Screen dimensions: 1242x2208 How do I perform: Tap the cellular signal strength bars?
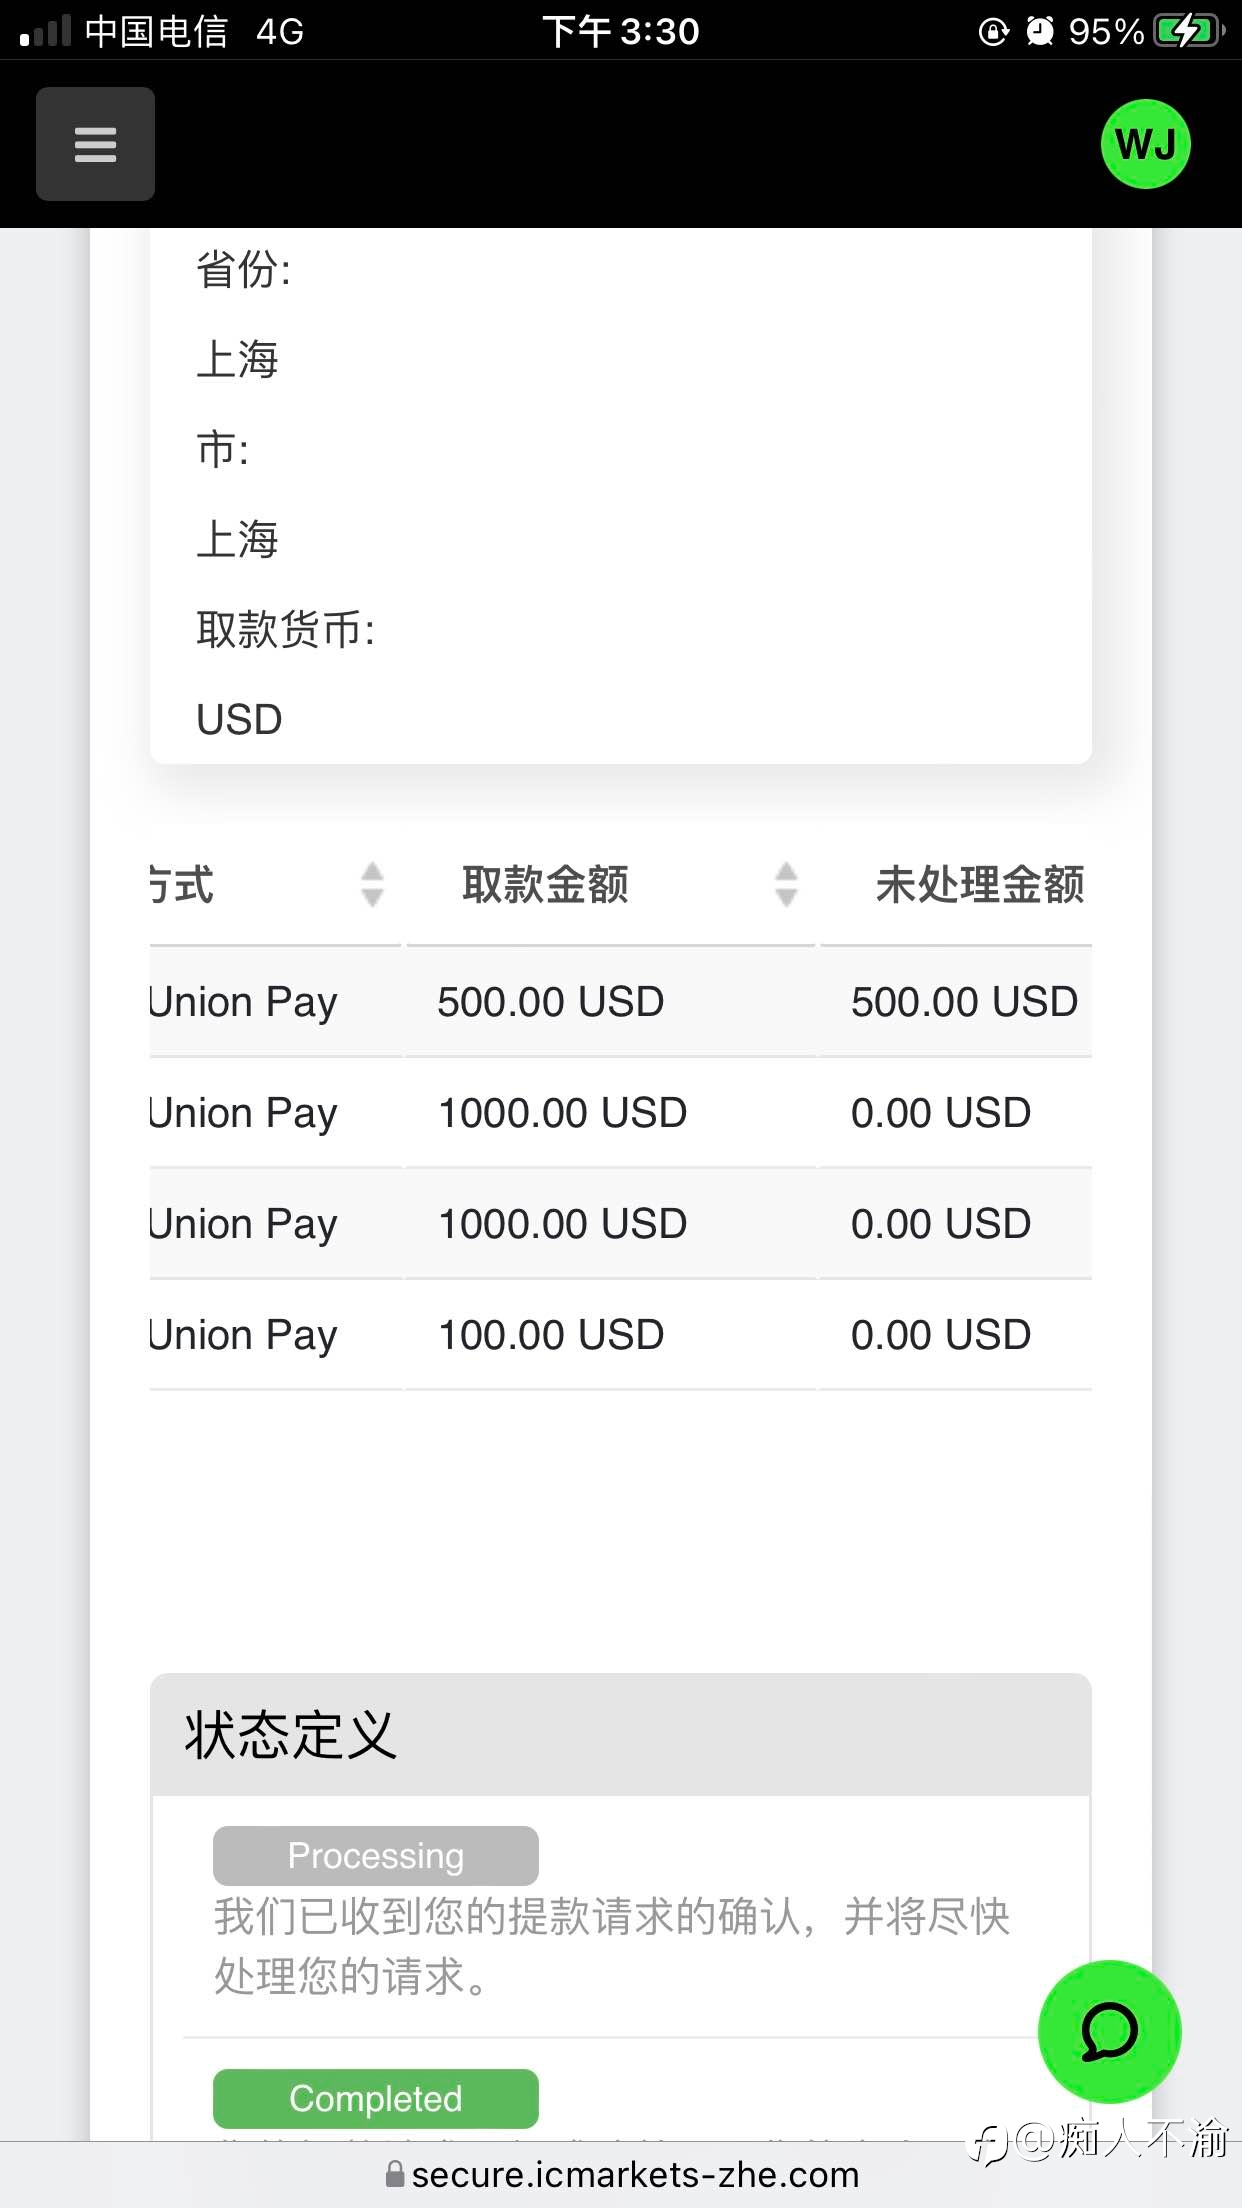click(x=45, y=31)
